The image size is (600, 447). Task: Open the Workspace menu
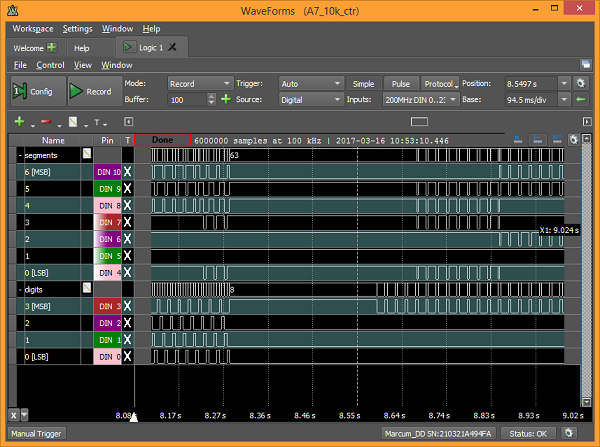coord(33,29)
